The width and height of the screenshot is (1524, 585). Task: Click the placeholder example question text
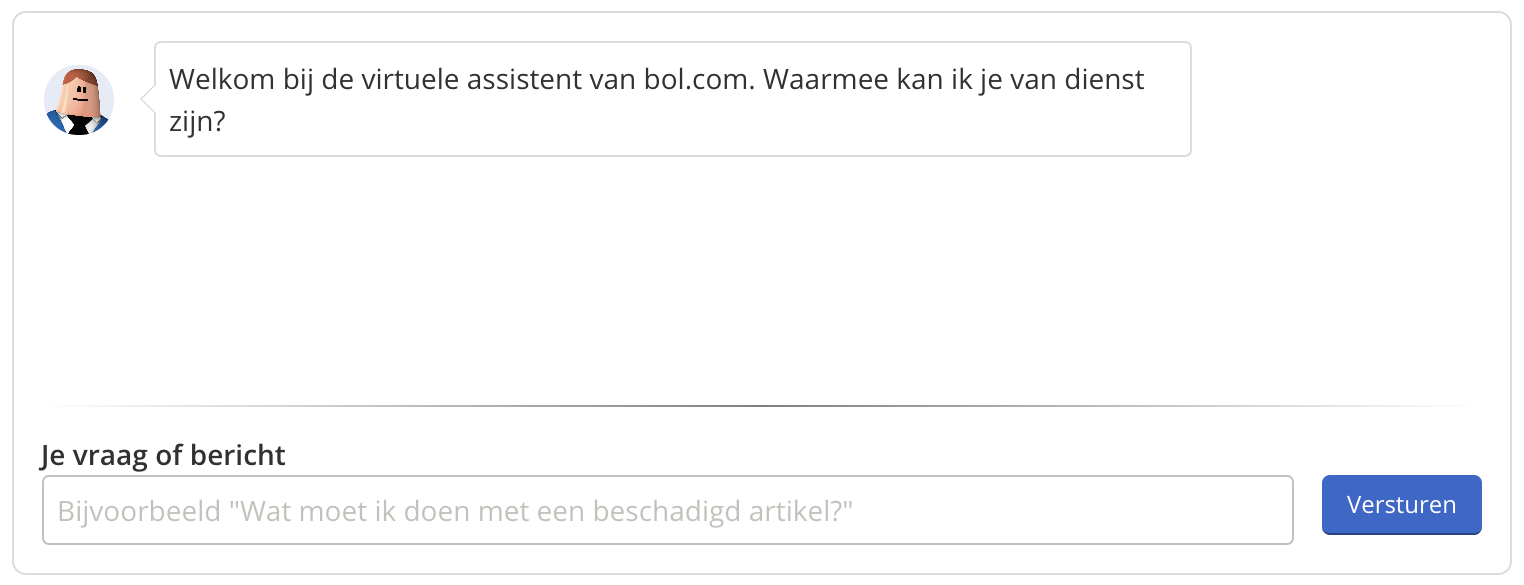tap(455, 510)
